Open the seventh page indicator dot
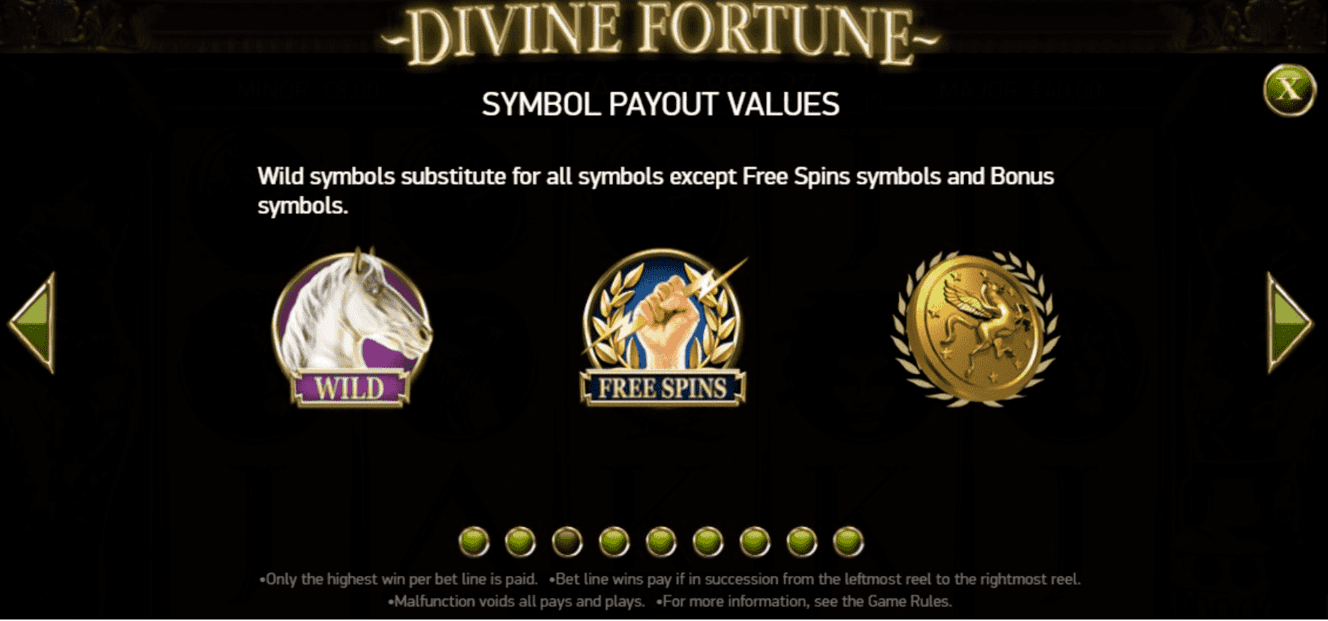 [x=755, y=542]
